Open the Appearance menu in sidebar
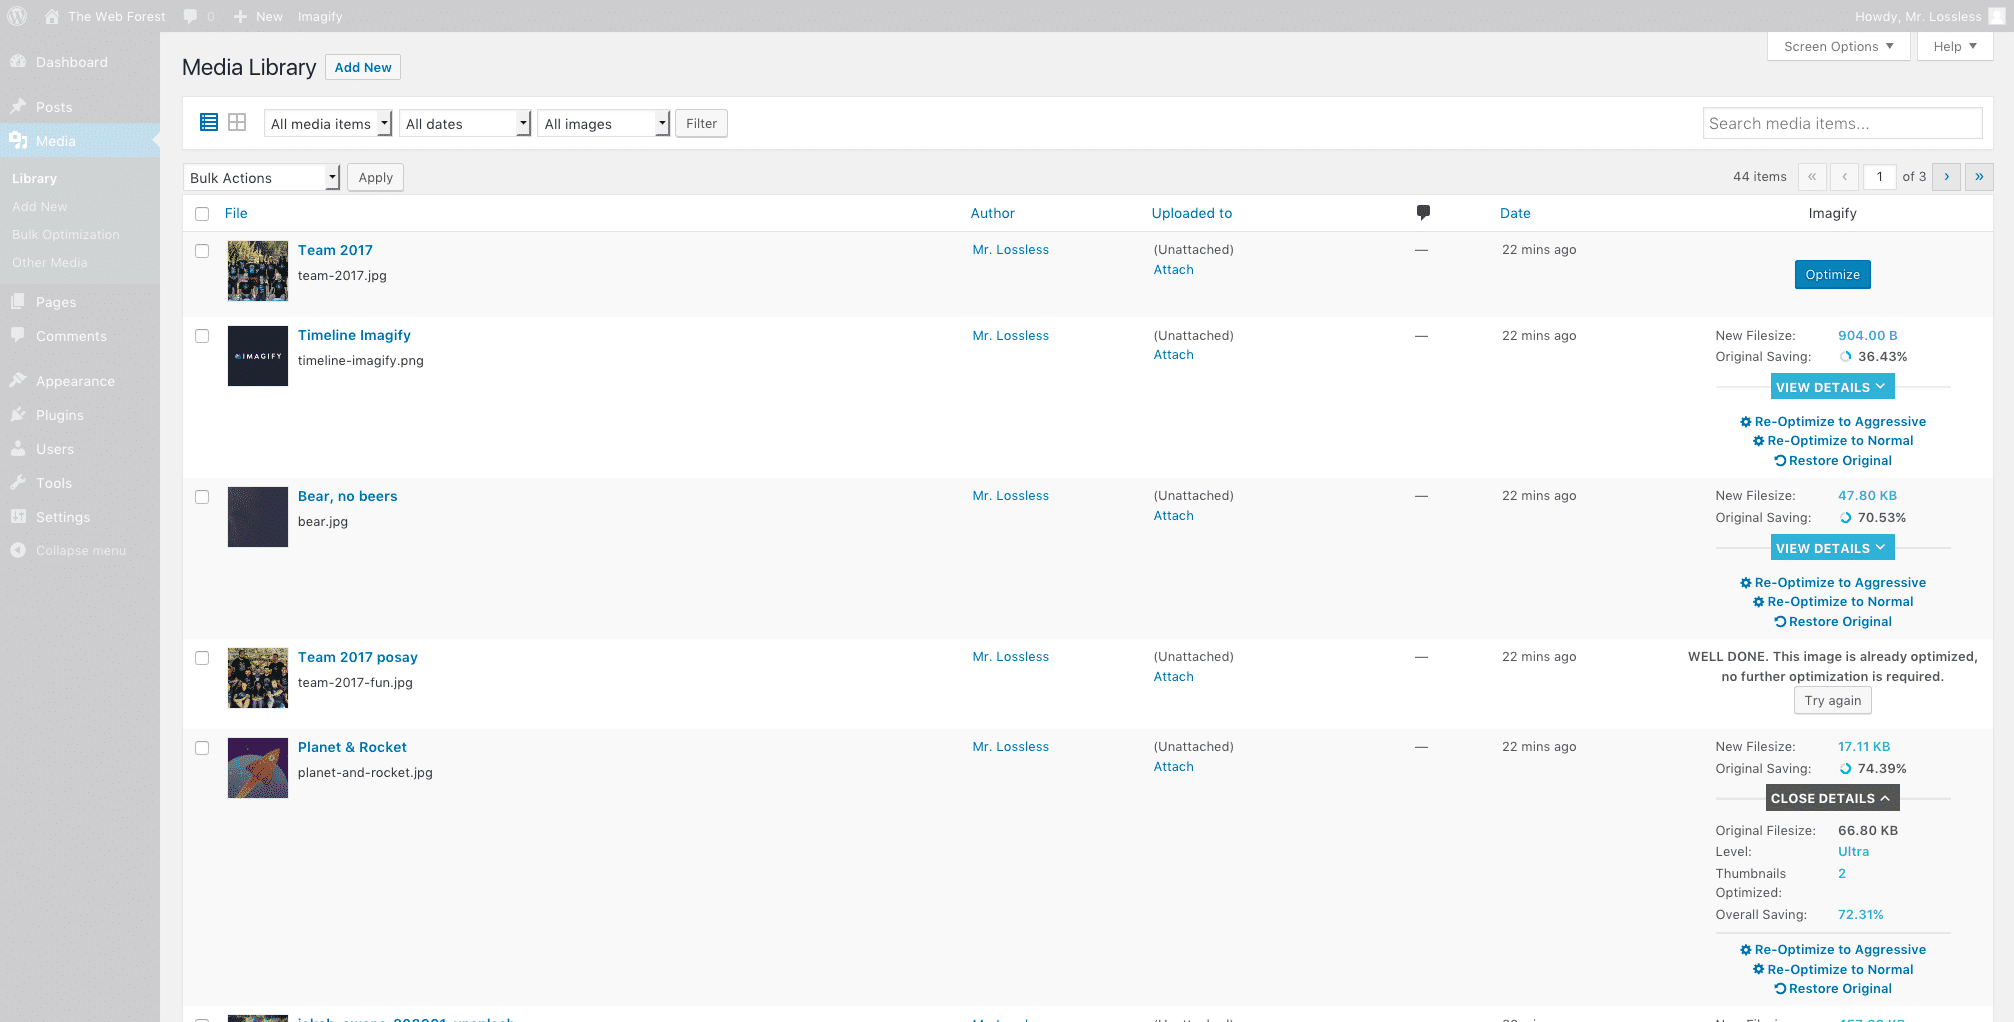 point(75,381)
